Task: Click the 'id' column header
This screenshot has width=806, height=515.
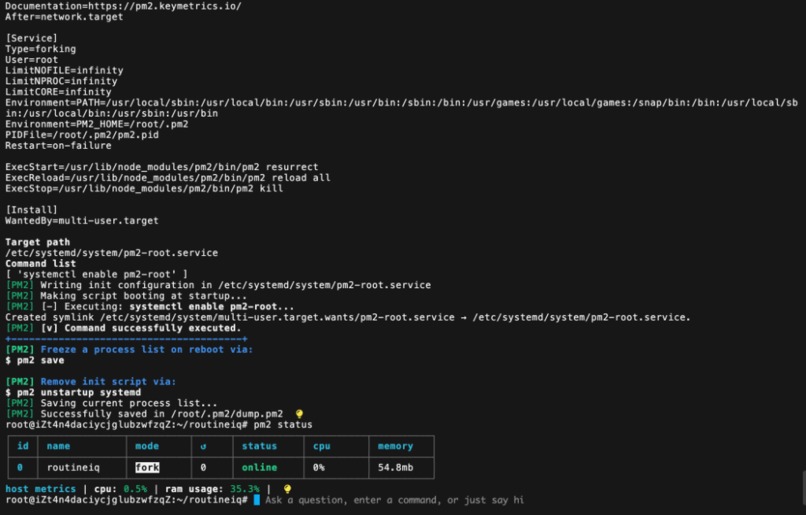Action: (x=23, y=446)
